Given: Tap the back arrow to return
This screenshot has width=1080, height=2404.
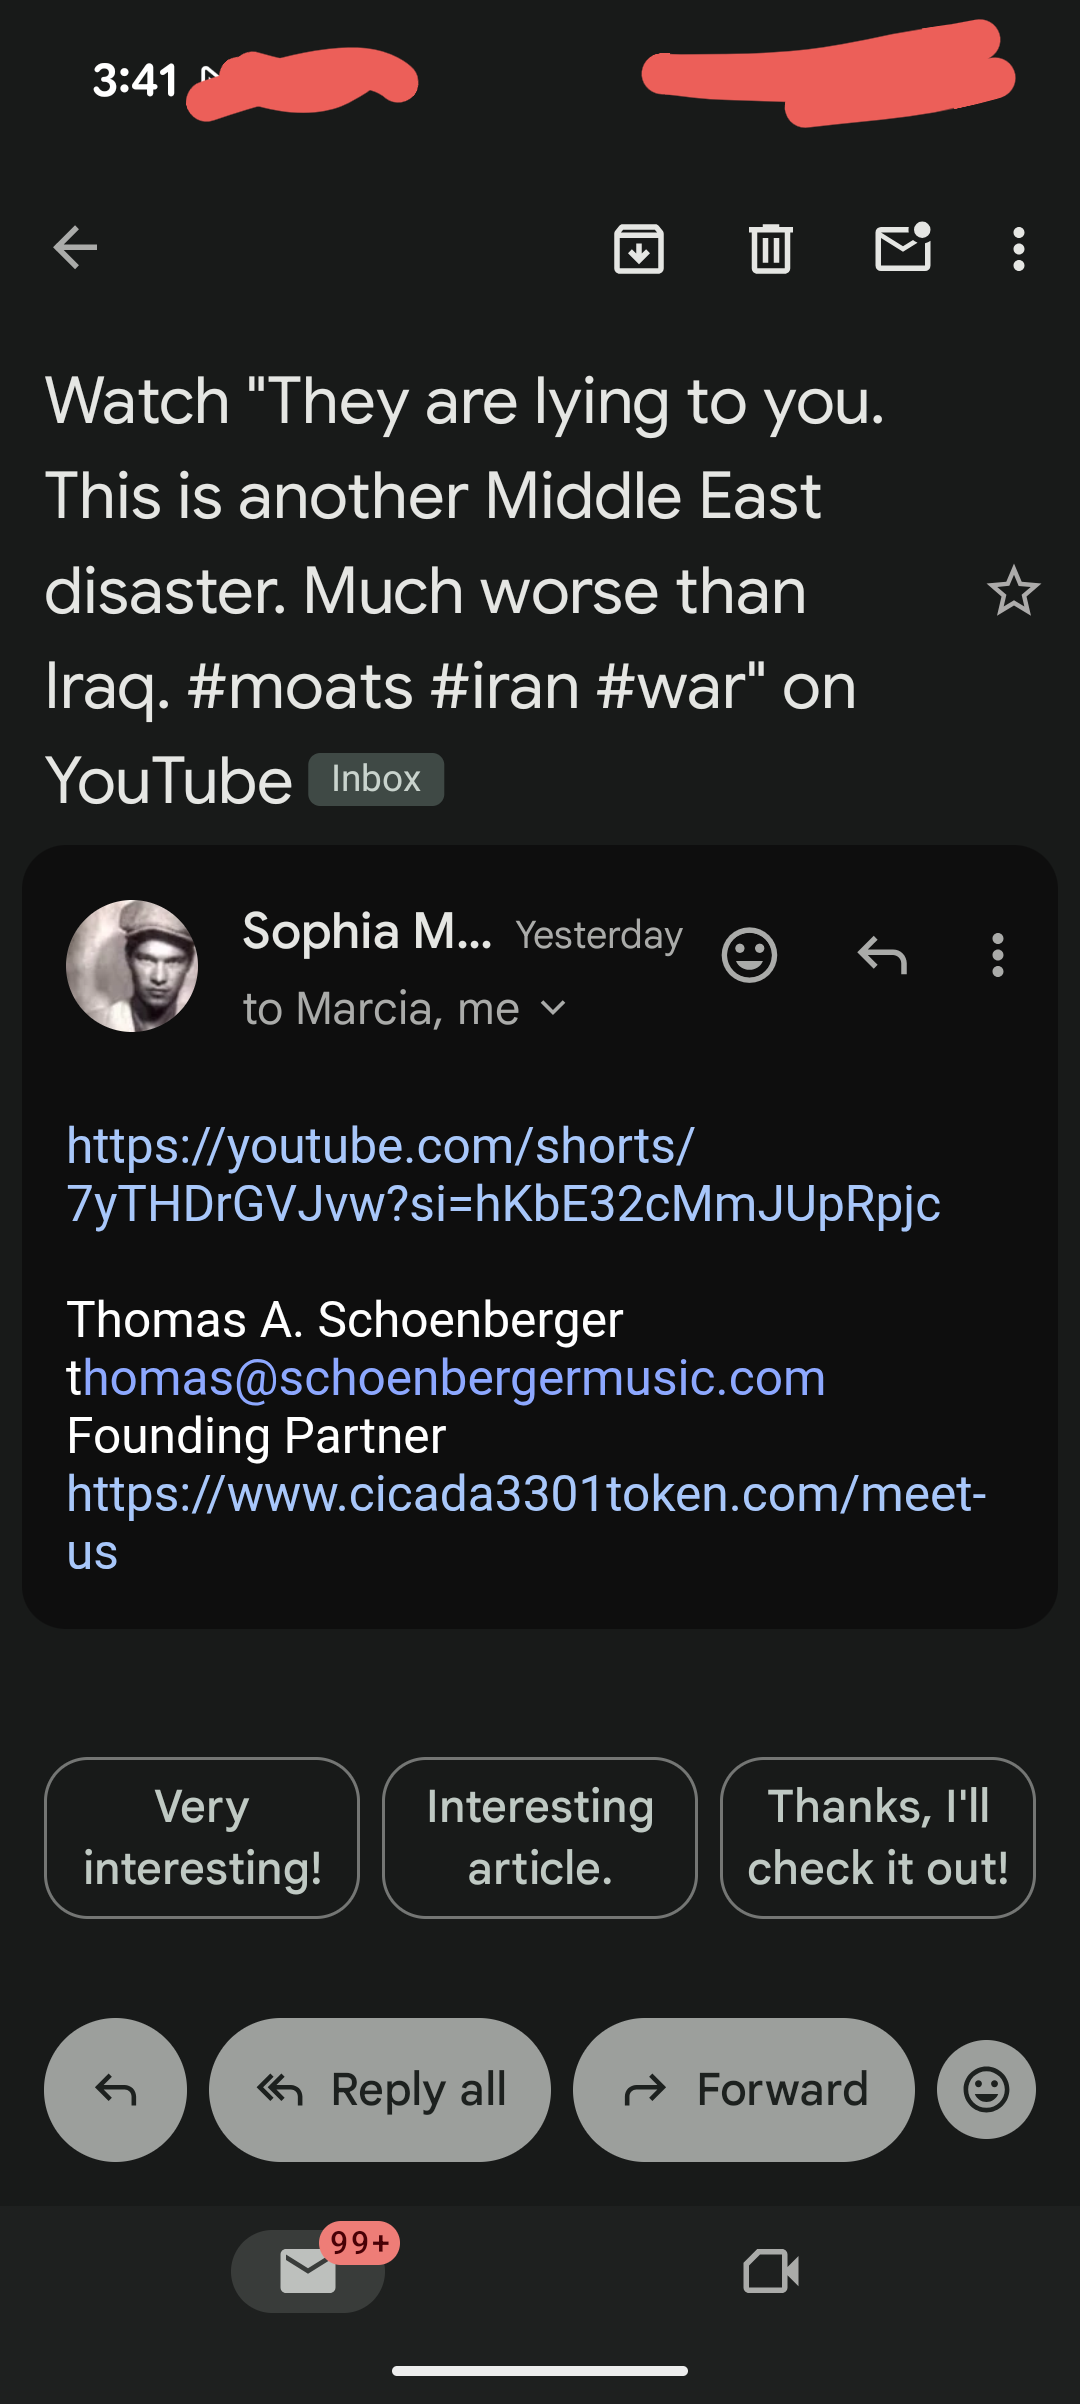Looking at the screenshot, I should tap(75, 248).
